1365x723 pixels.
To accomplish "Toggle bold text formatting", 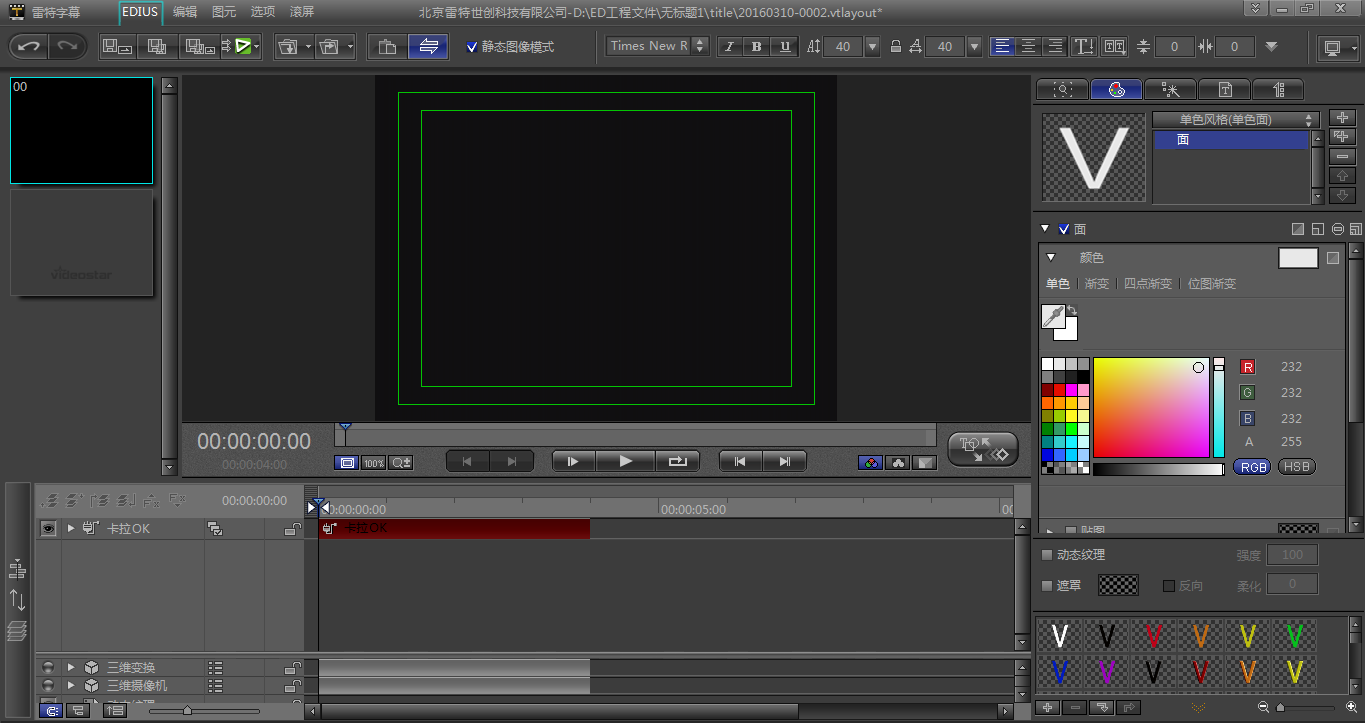I will coord(757,46).
